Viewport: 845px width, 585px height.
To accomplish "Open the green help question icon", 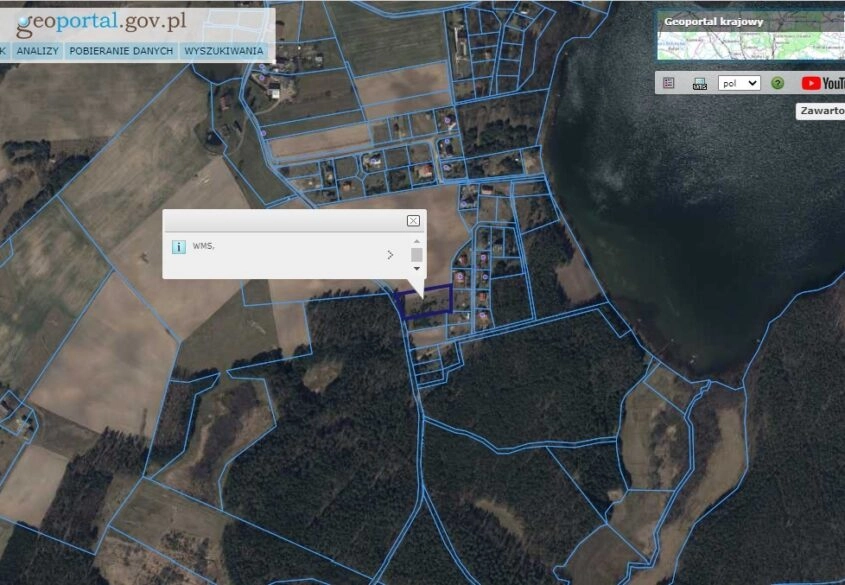I will coord(777,84).
